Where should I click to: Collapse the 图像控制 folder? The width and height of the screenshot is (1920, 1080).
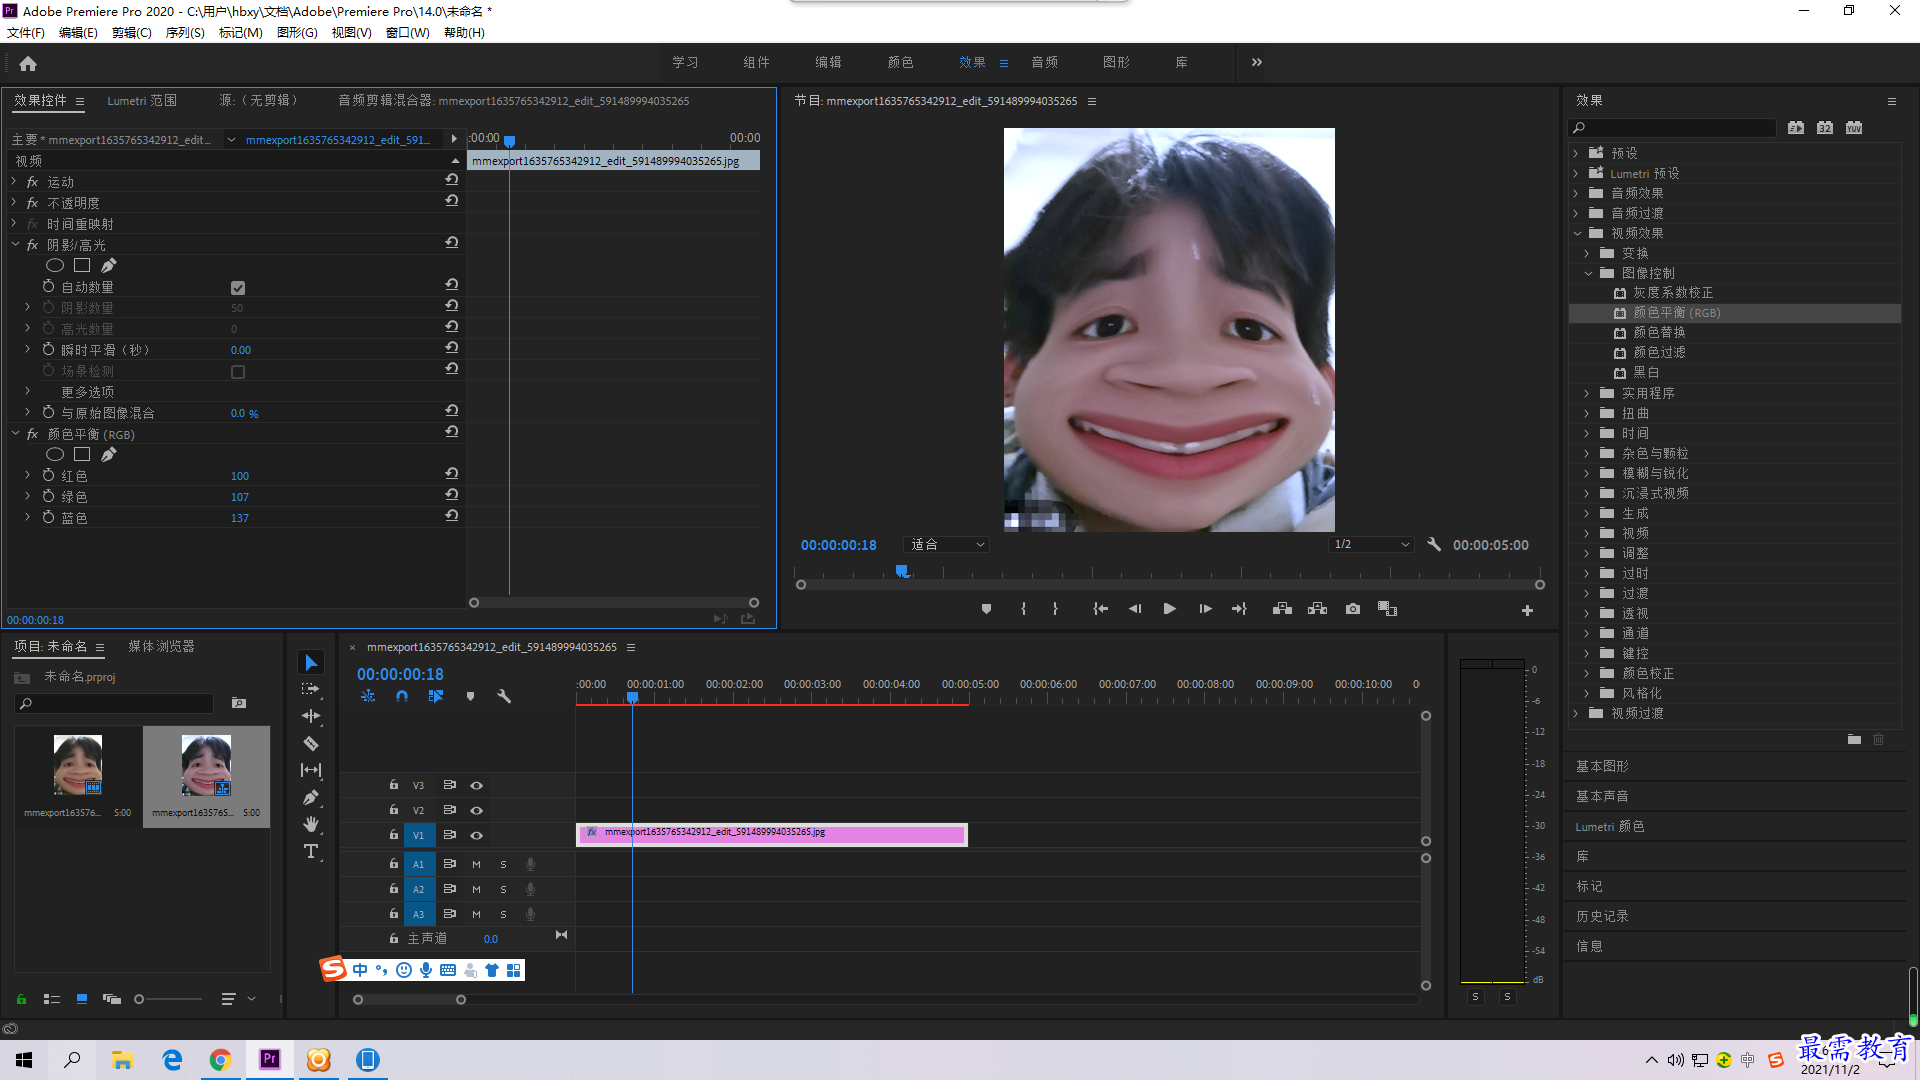tap(1588, 273)
